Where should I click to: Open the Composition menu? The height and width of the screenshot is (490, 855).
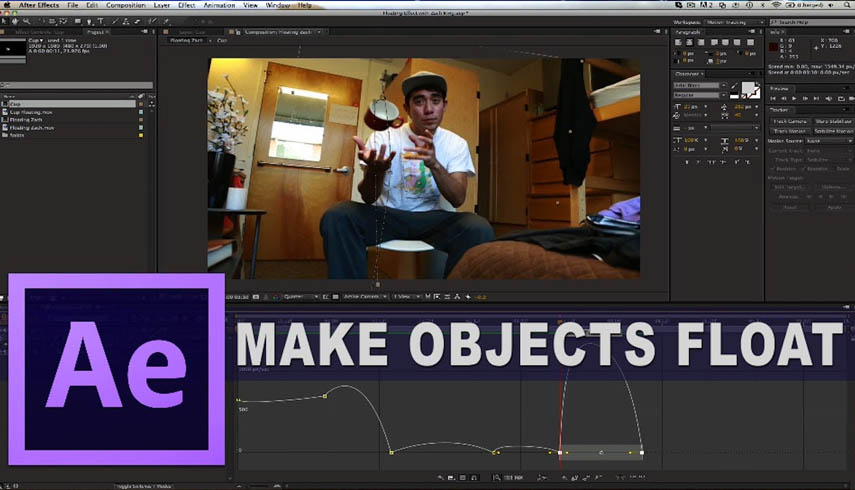pos(125,6)
